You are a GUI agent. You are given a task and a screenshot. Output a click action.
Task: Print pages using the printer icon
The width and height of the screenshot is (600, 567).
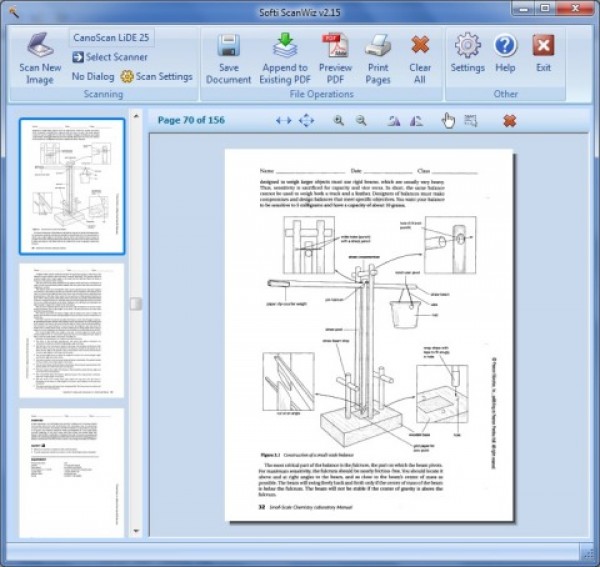pyautogui.click(x=378, y=45)
